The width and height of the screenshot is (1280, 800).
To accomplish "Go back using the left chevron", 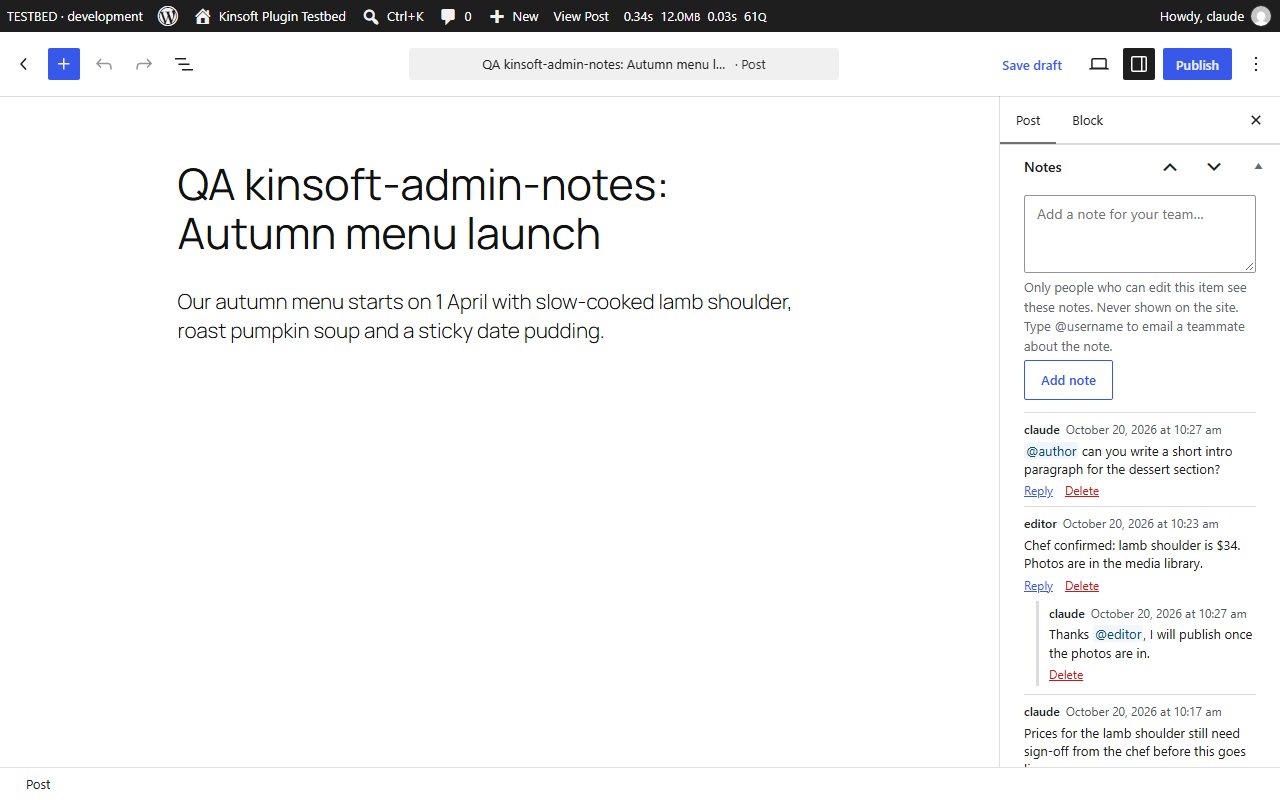I will [x=24, y=64].
